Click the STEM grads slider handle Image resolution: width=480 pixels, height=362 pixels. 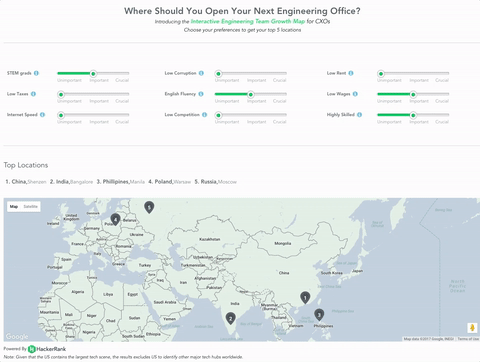pyautogui.click(x=93, y=73)
